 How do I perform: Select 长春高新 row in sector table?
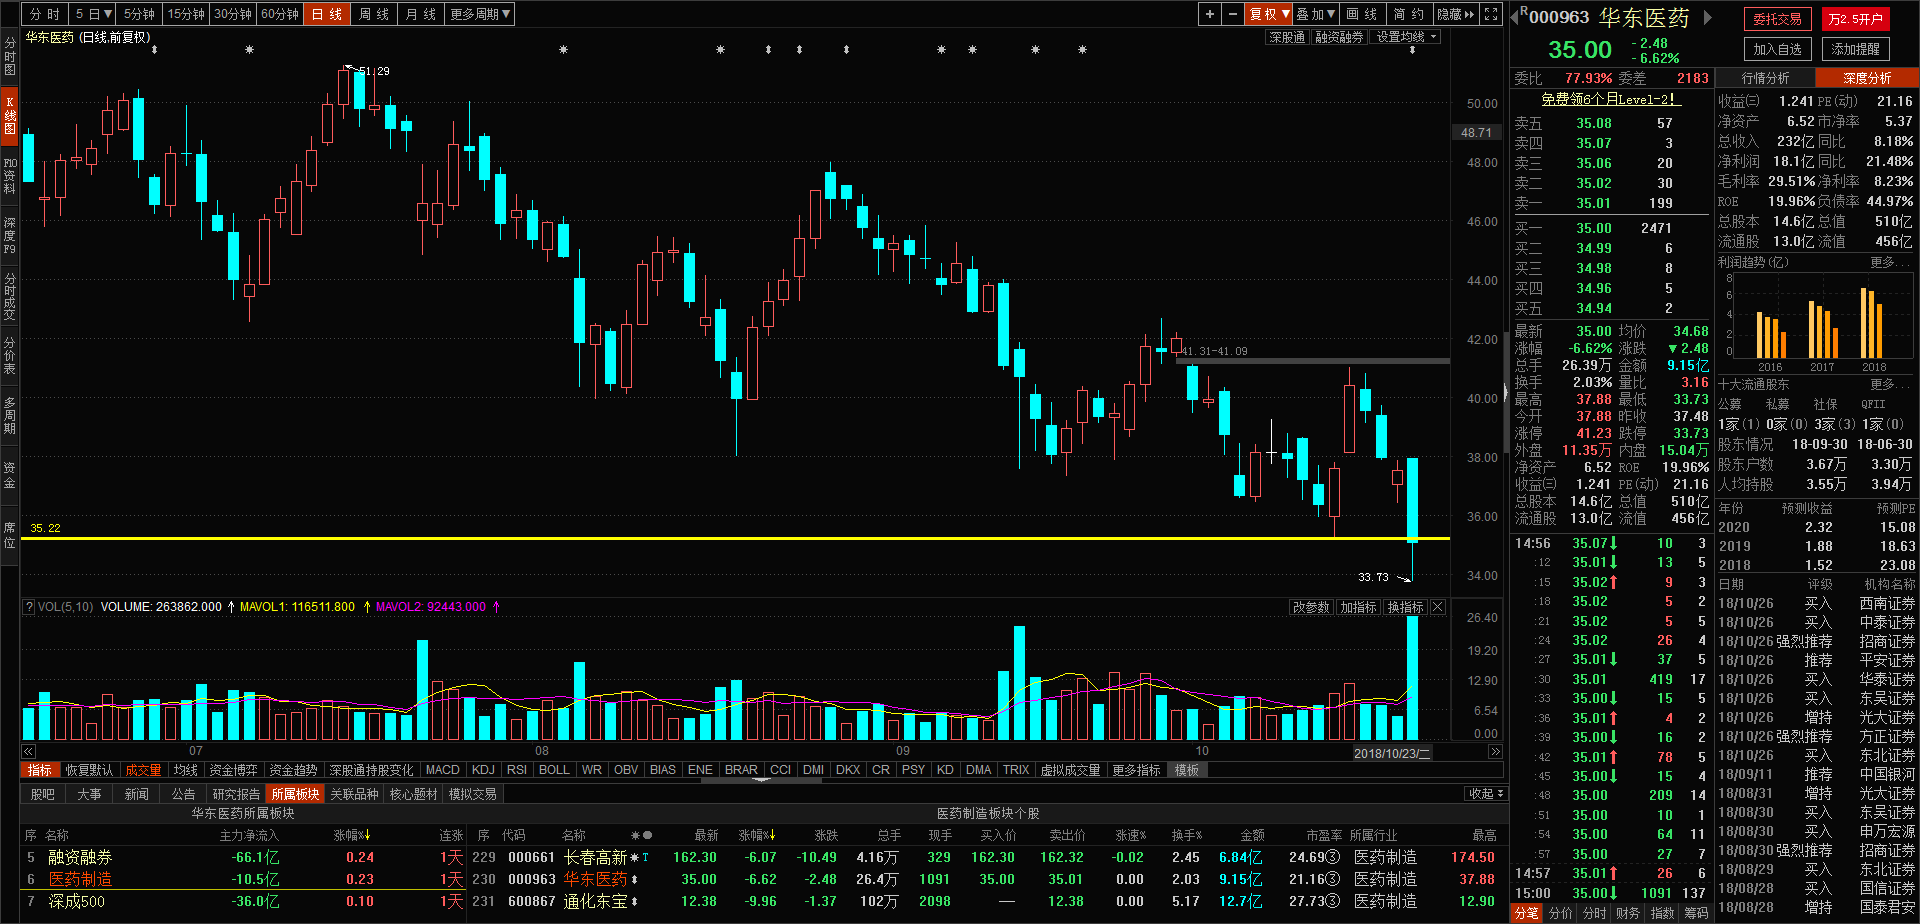click(986, 857)
